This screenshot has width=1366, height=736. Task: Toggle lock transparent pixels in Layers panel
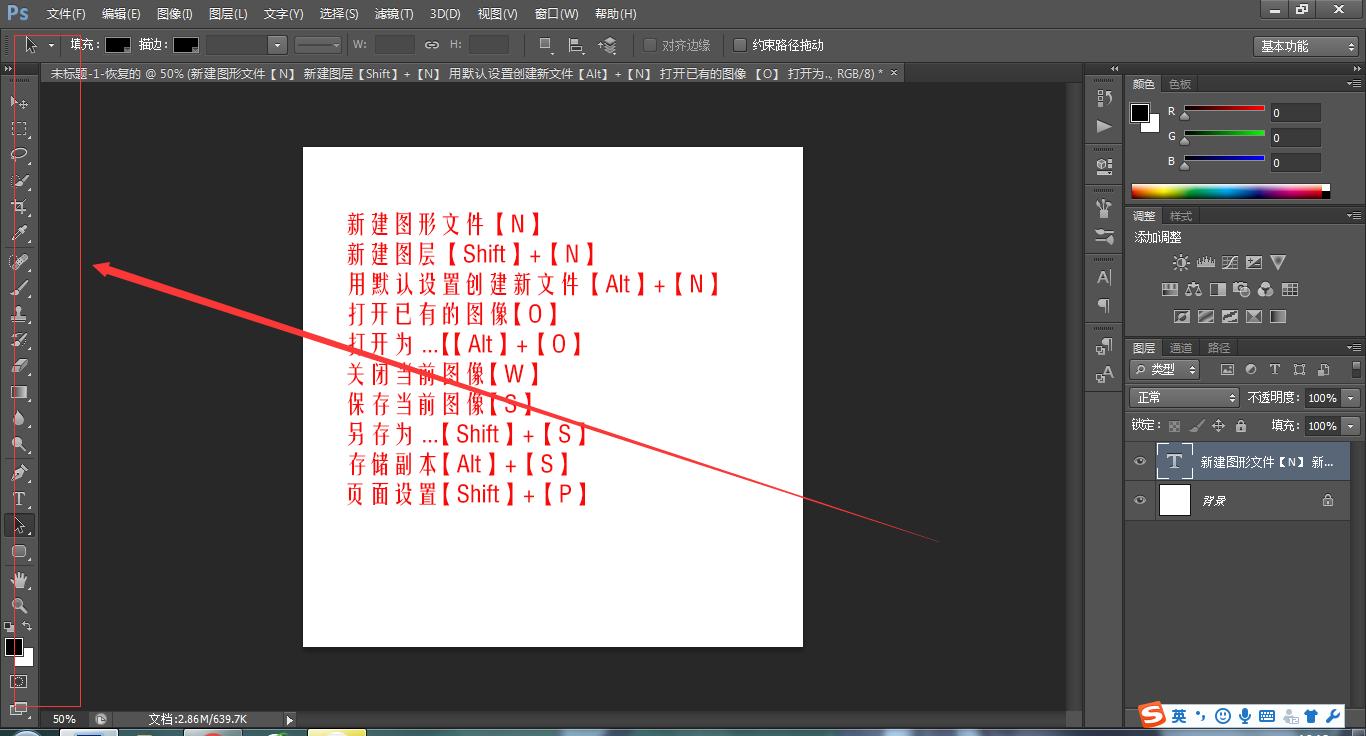[1175, 426]
